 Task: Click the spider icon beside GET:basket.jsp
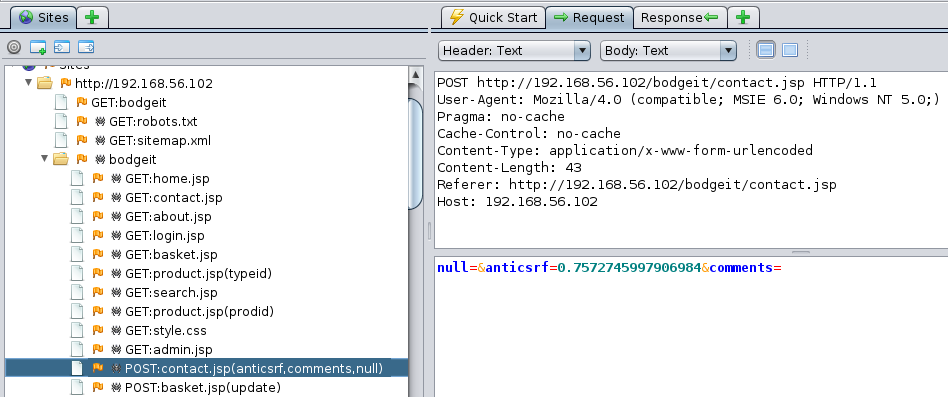pyautogui.click(x=116, y=254)
